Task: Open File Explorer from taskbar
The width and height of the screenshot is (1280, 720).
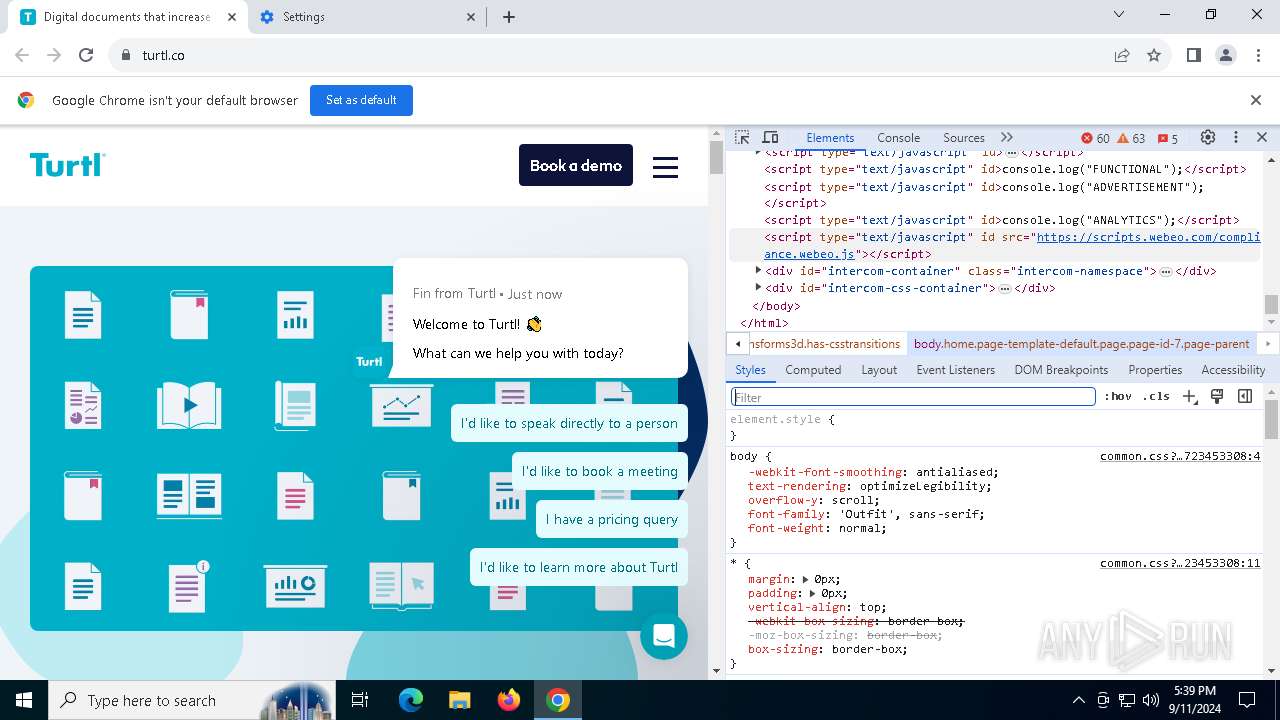Action: point(460,700)
